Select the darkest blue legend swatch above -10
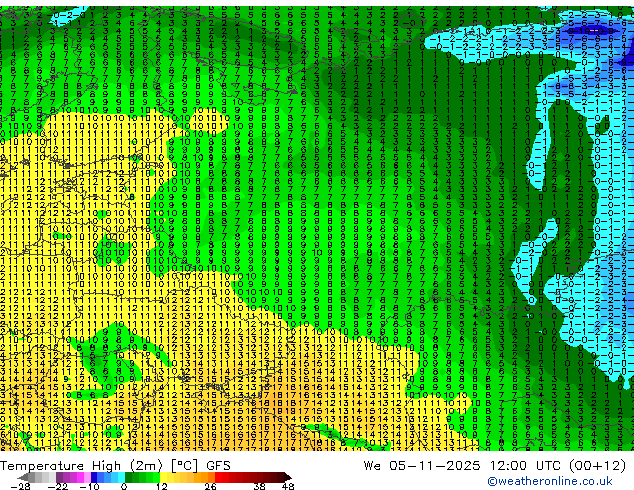This screenshot has width=634, height=490. point(94,477)
